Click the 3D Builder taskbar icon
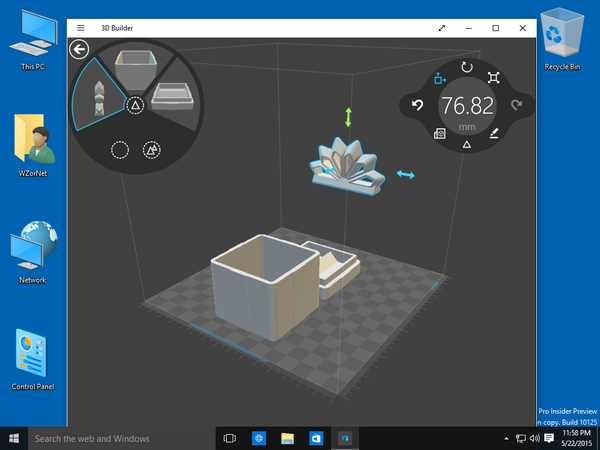 (345, 439)
